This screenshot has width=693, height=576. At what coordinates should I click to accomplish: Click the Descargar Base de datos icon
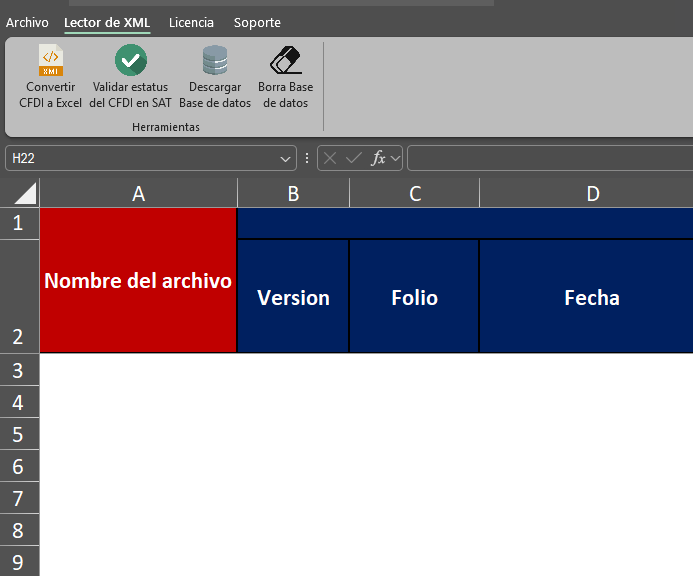click(214, 62)
